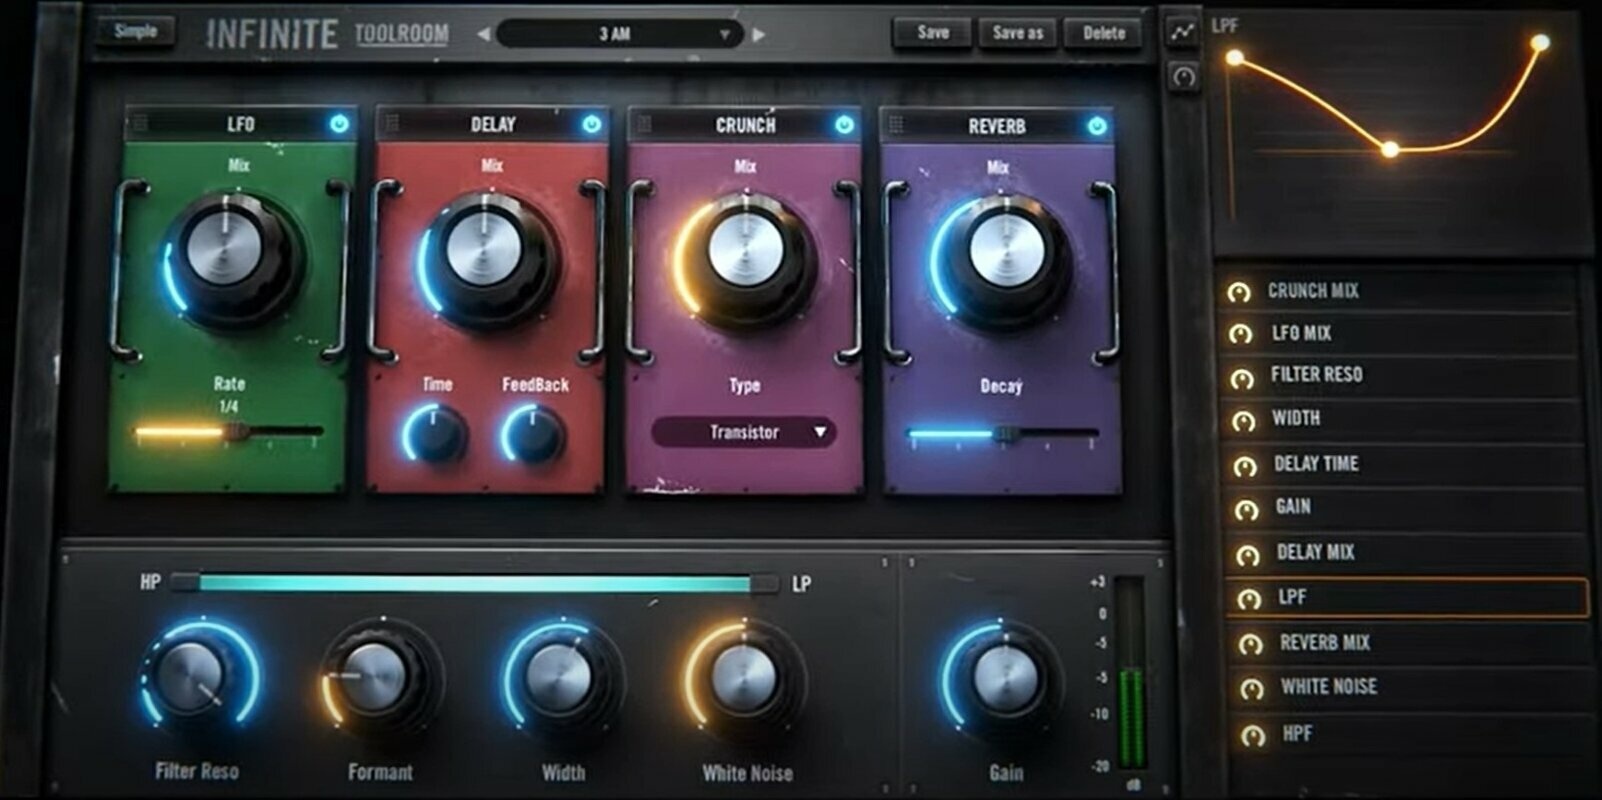Open the automation curve view icon
The width and height of the screenshot is (1602, 800).
(x=1183, y=32)
